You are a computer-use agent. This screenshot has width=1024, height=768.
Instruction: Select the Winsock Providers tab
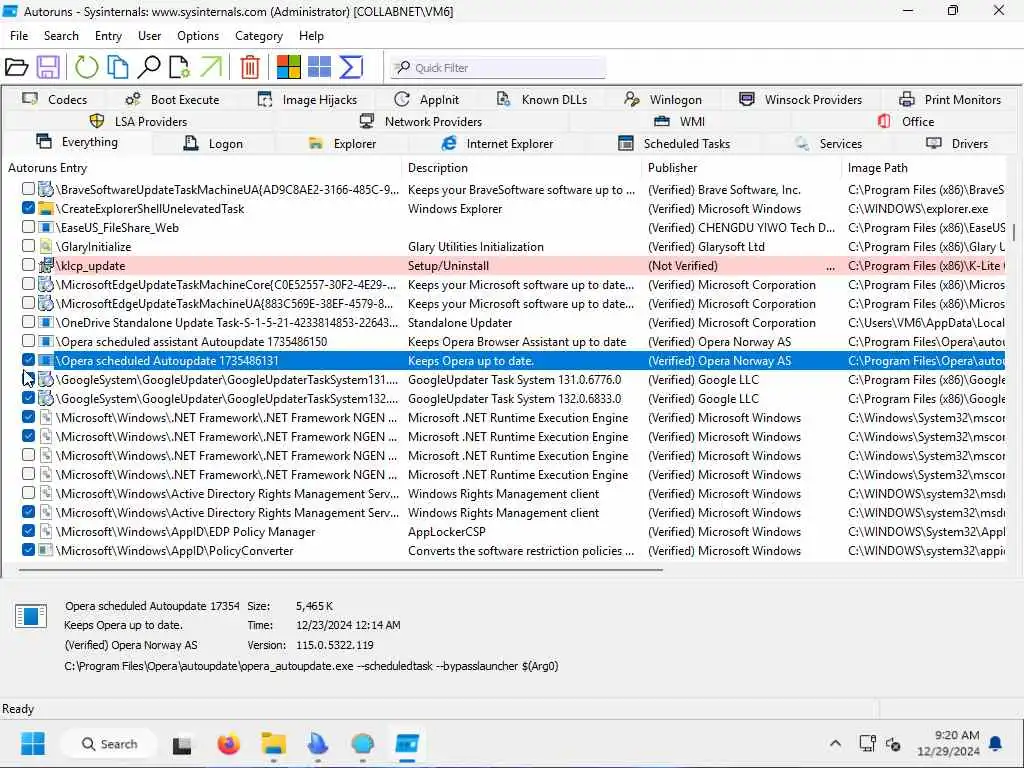801,99
